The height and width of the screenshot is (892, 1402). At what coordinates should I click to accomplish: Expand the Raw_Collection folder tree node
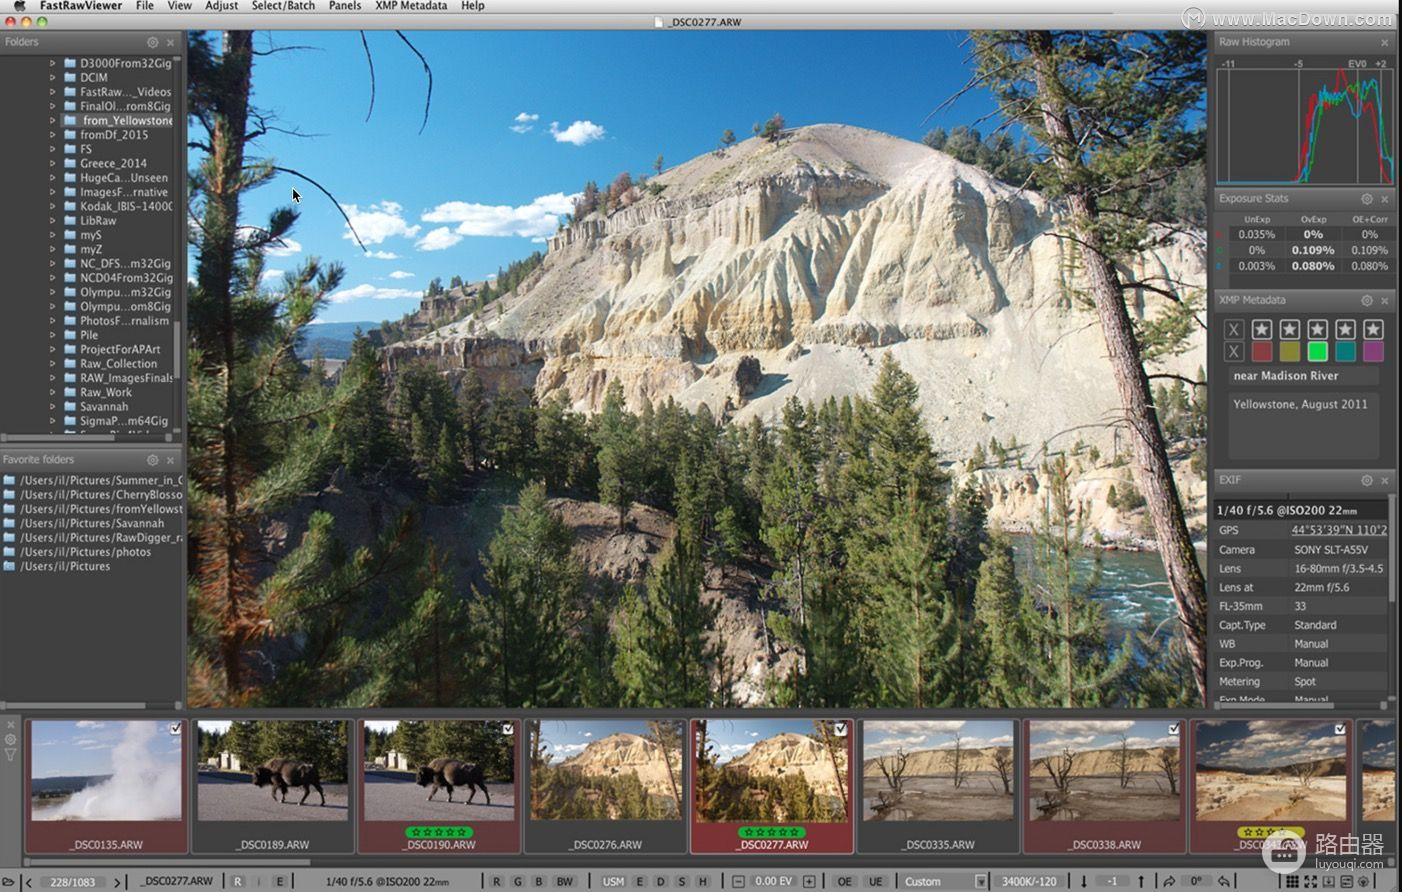pos(53,364)
